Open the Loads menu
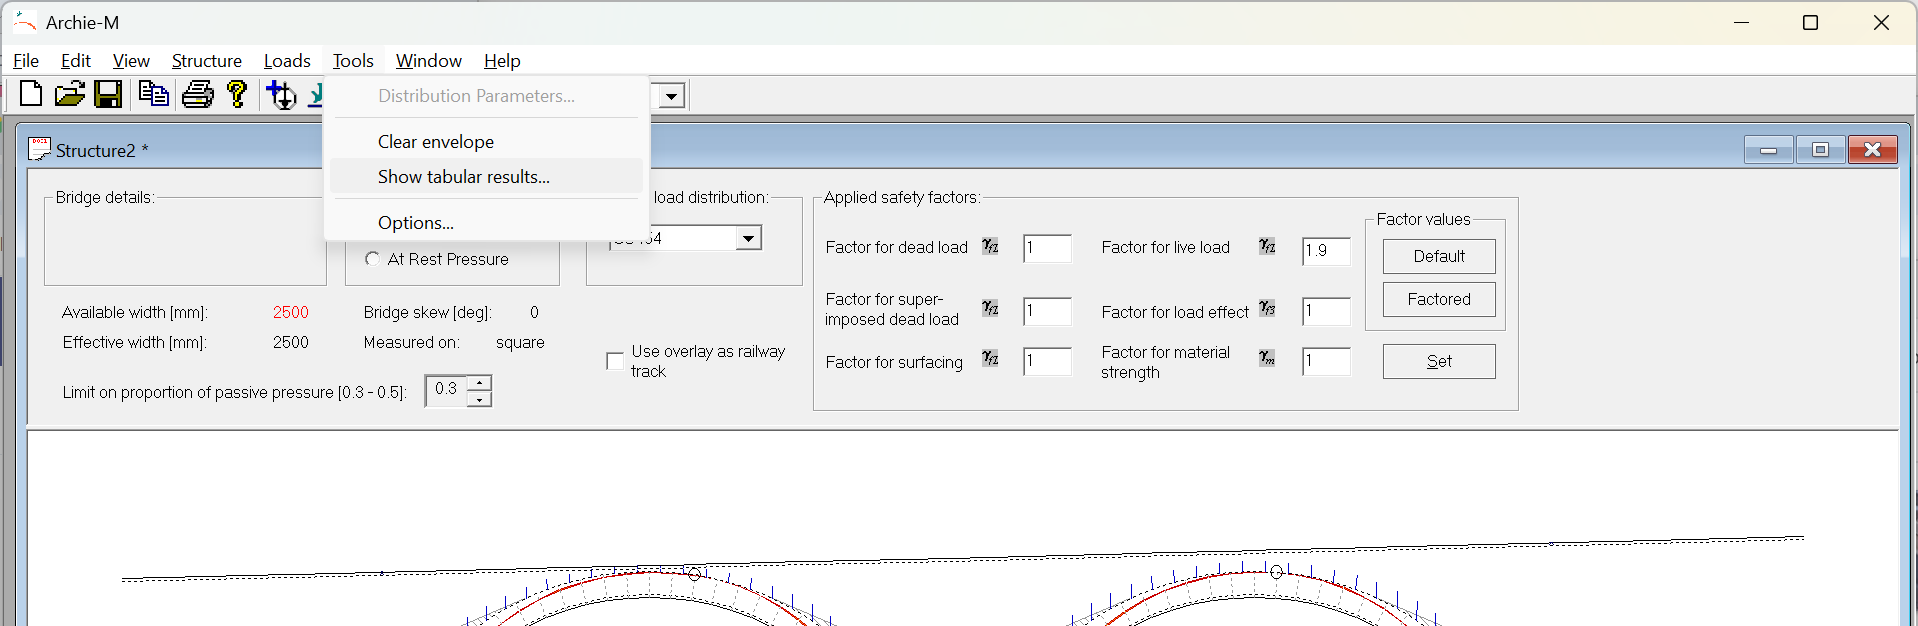Image resolution: width=1918 pixels, height=626 pixels. 287,61
